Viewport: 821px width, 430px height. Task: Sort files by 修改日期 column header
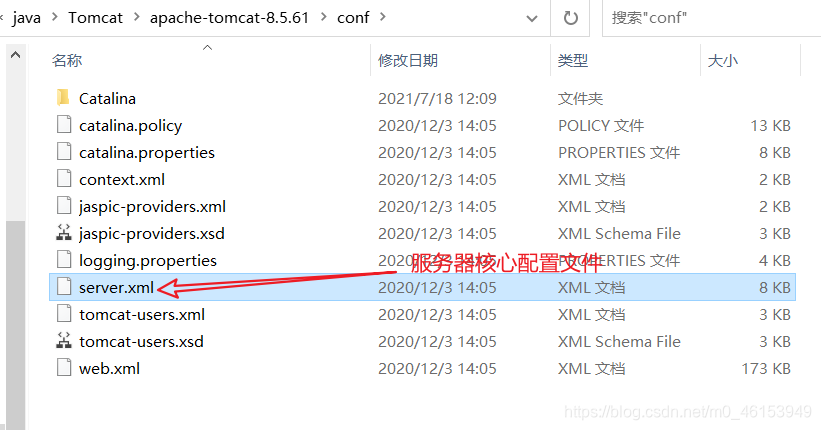coord(408,60)
